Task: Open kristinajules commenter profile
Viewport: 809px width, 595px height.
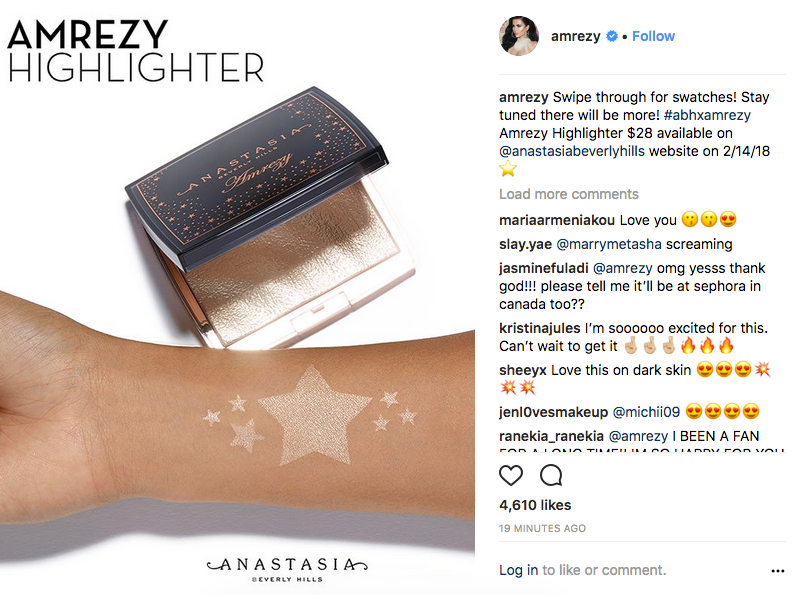Action: tap(540, 328)
